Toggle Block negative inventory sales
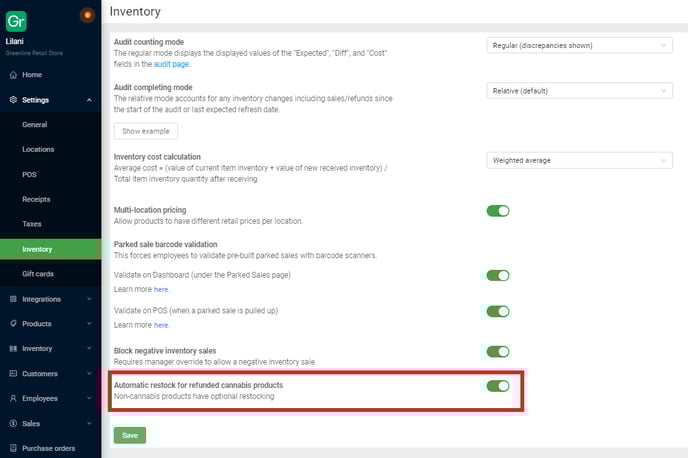This screenshot has width=688, height=458. coord(497,351)
